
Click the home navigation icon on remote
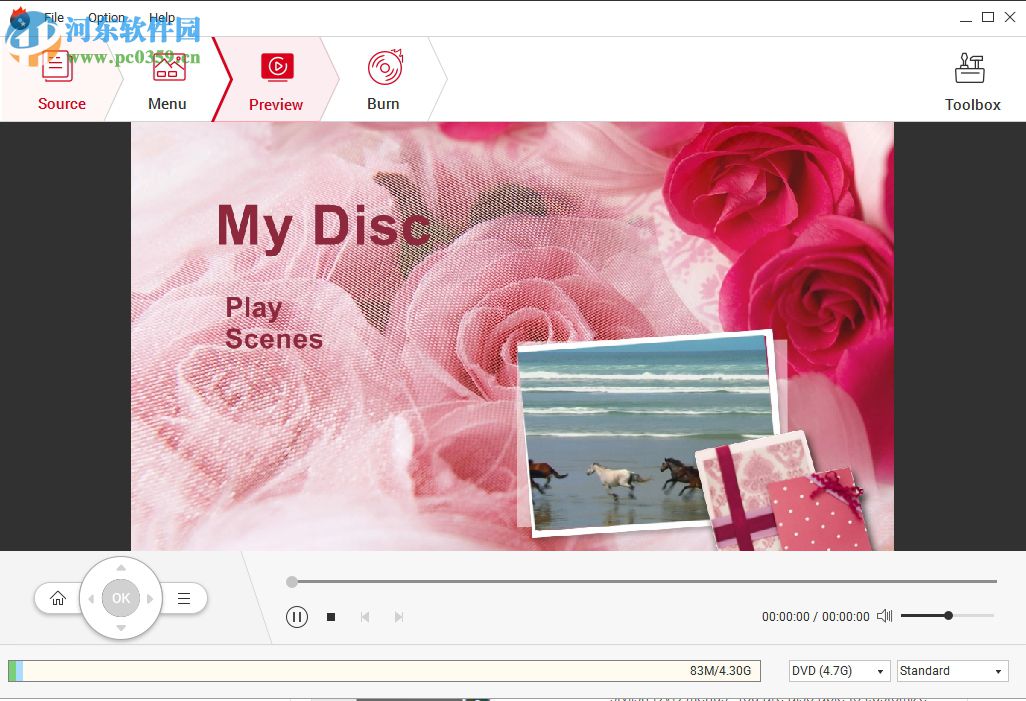[58, 597]
